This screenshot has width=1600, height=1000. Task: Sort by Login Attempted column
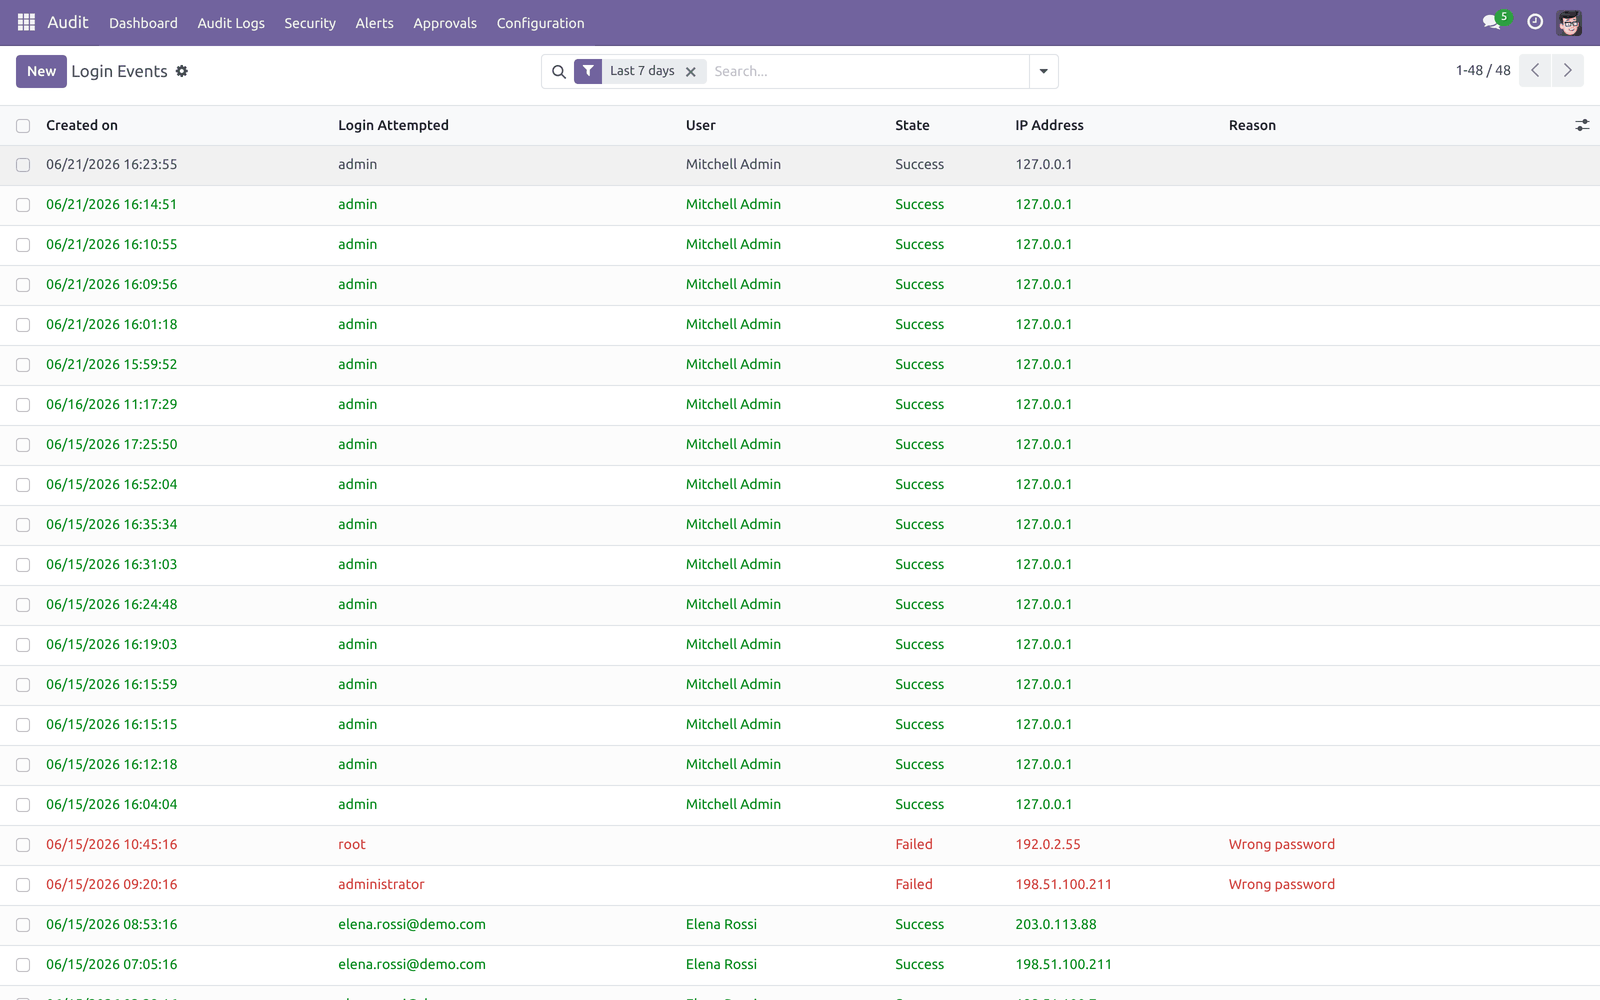tap(393, 125)
